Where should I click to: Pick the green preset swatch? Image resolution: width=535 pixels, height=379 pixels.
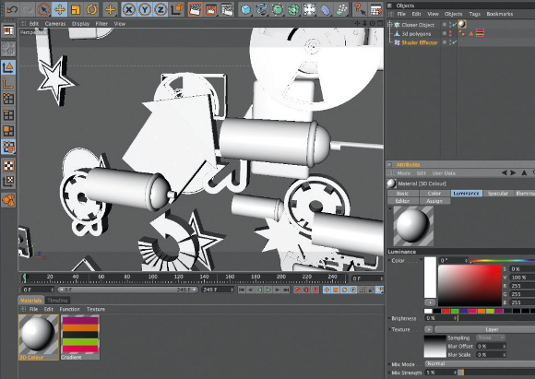[x=454, y=311]
